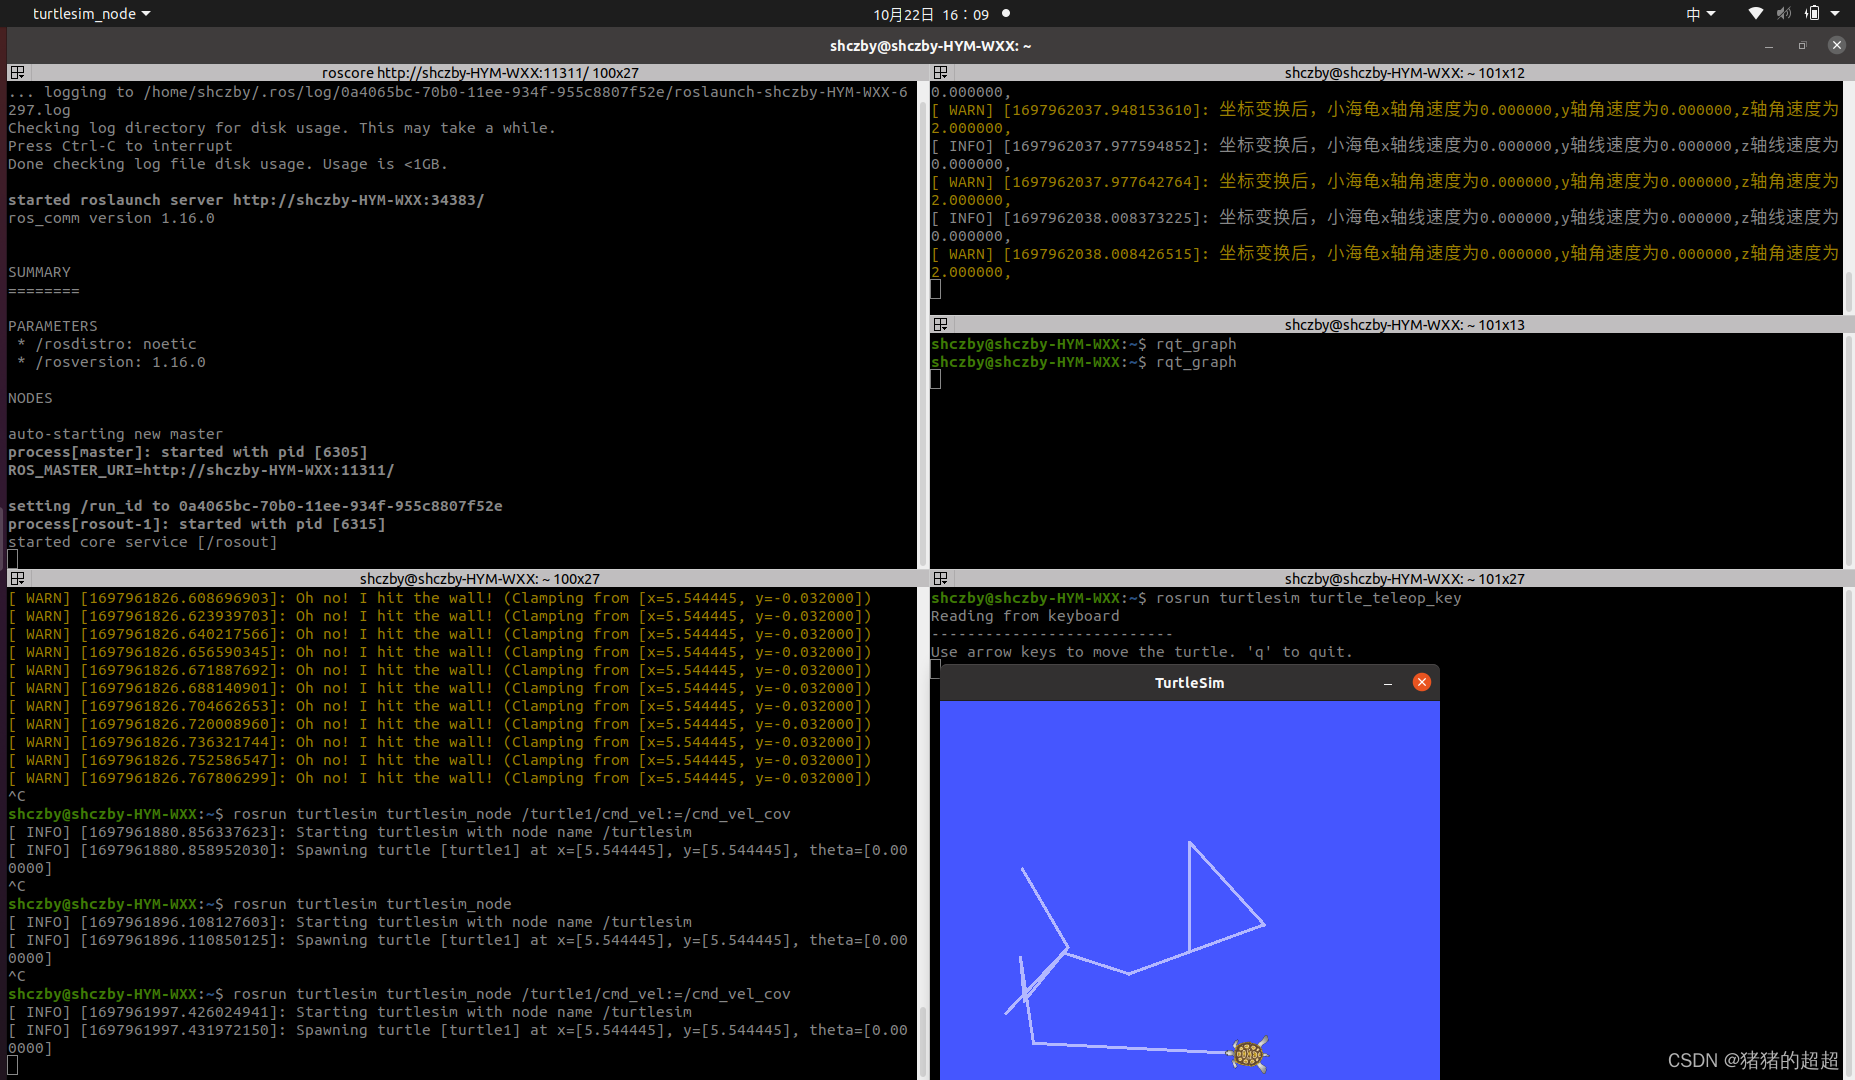This screenshot has height=1080, width=1855.
Task: Click the turtle in TurtleSim canvas
Action: pyautogui.click(x=1248, y=1054)
